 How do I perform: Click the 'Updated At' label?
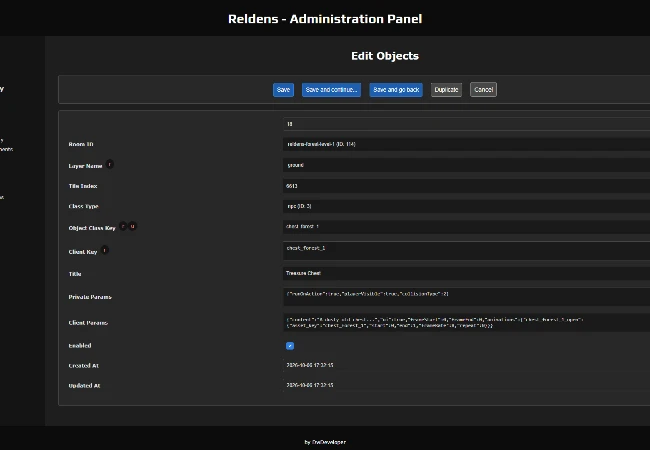point(84,386)
